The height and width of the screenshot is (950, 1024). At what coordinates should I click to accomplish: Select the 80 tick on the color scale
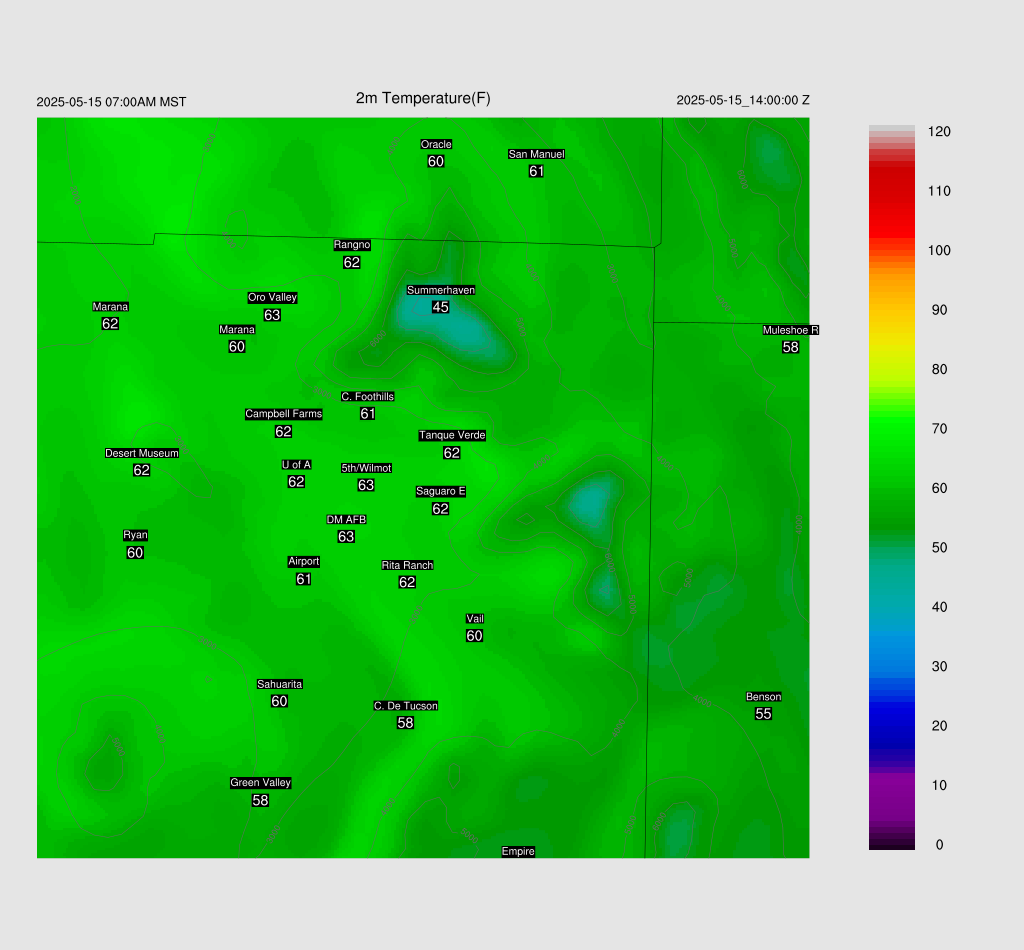coord(939,370)
